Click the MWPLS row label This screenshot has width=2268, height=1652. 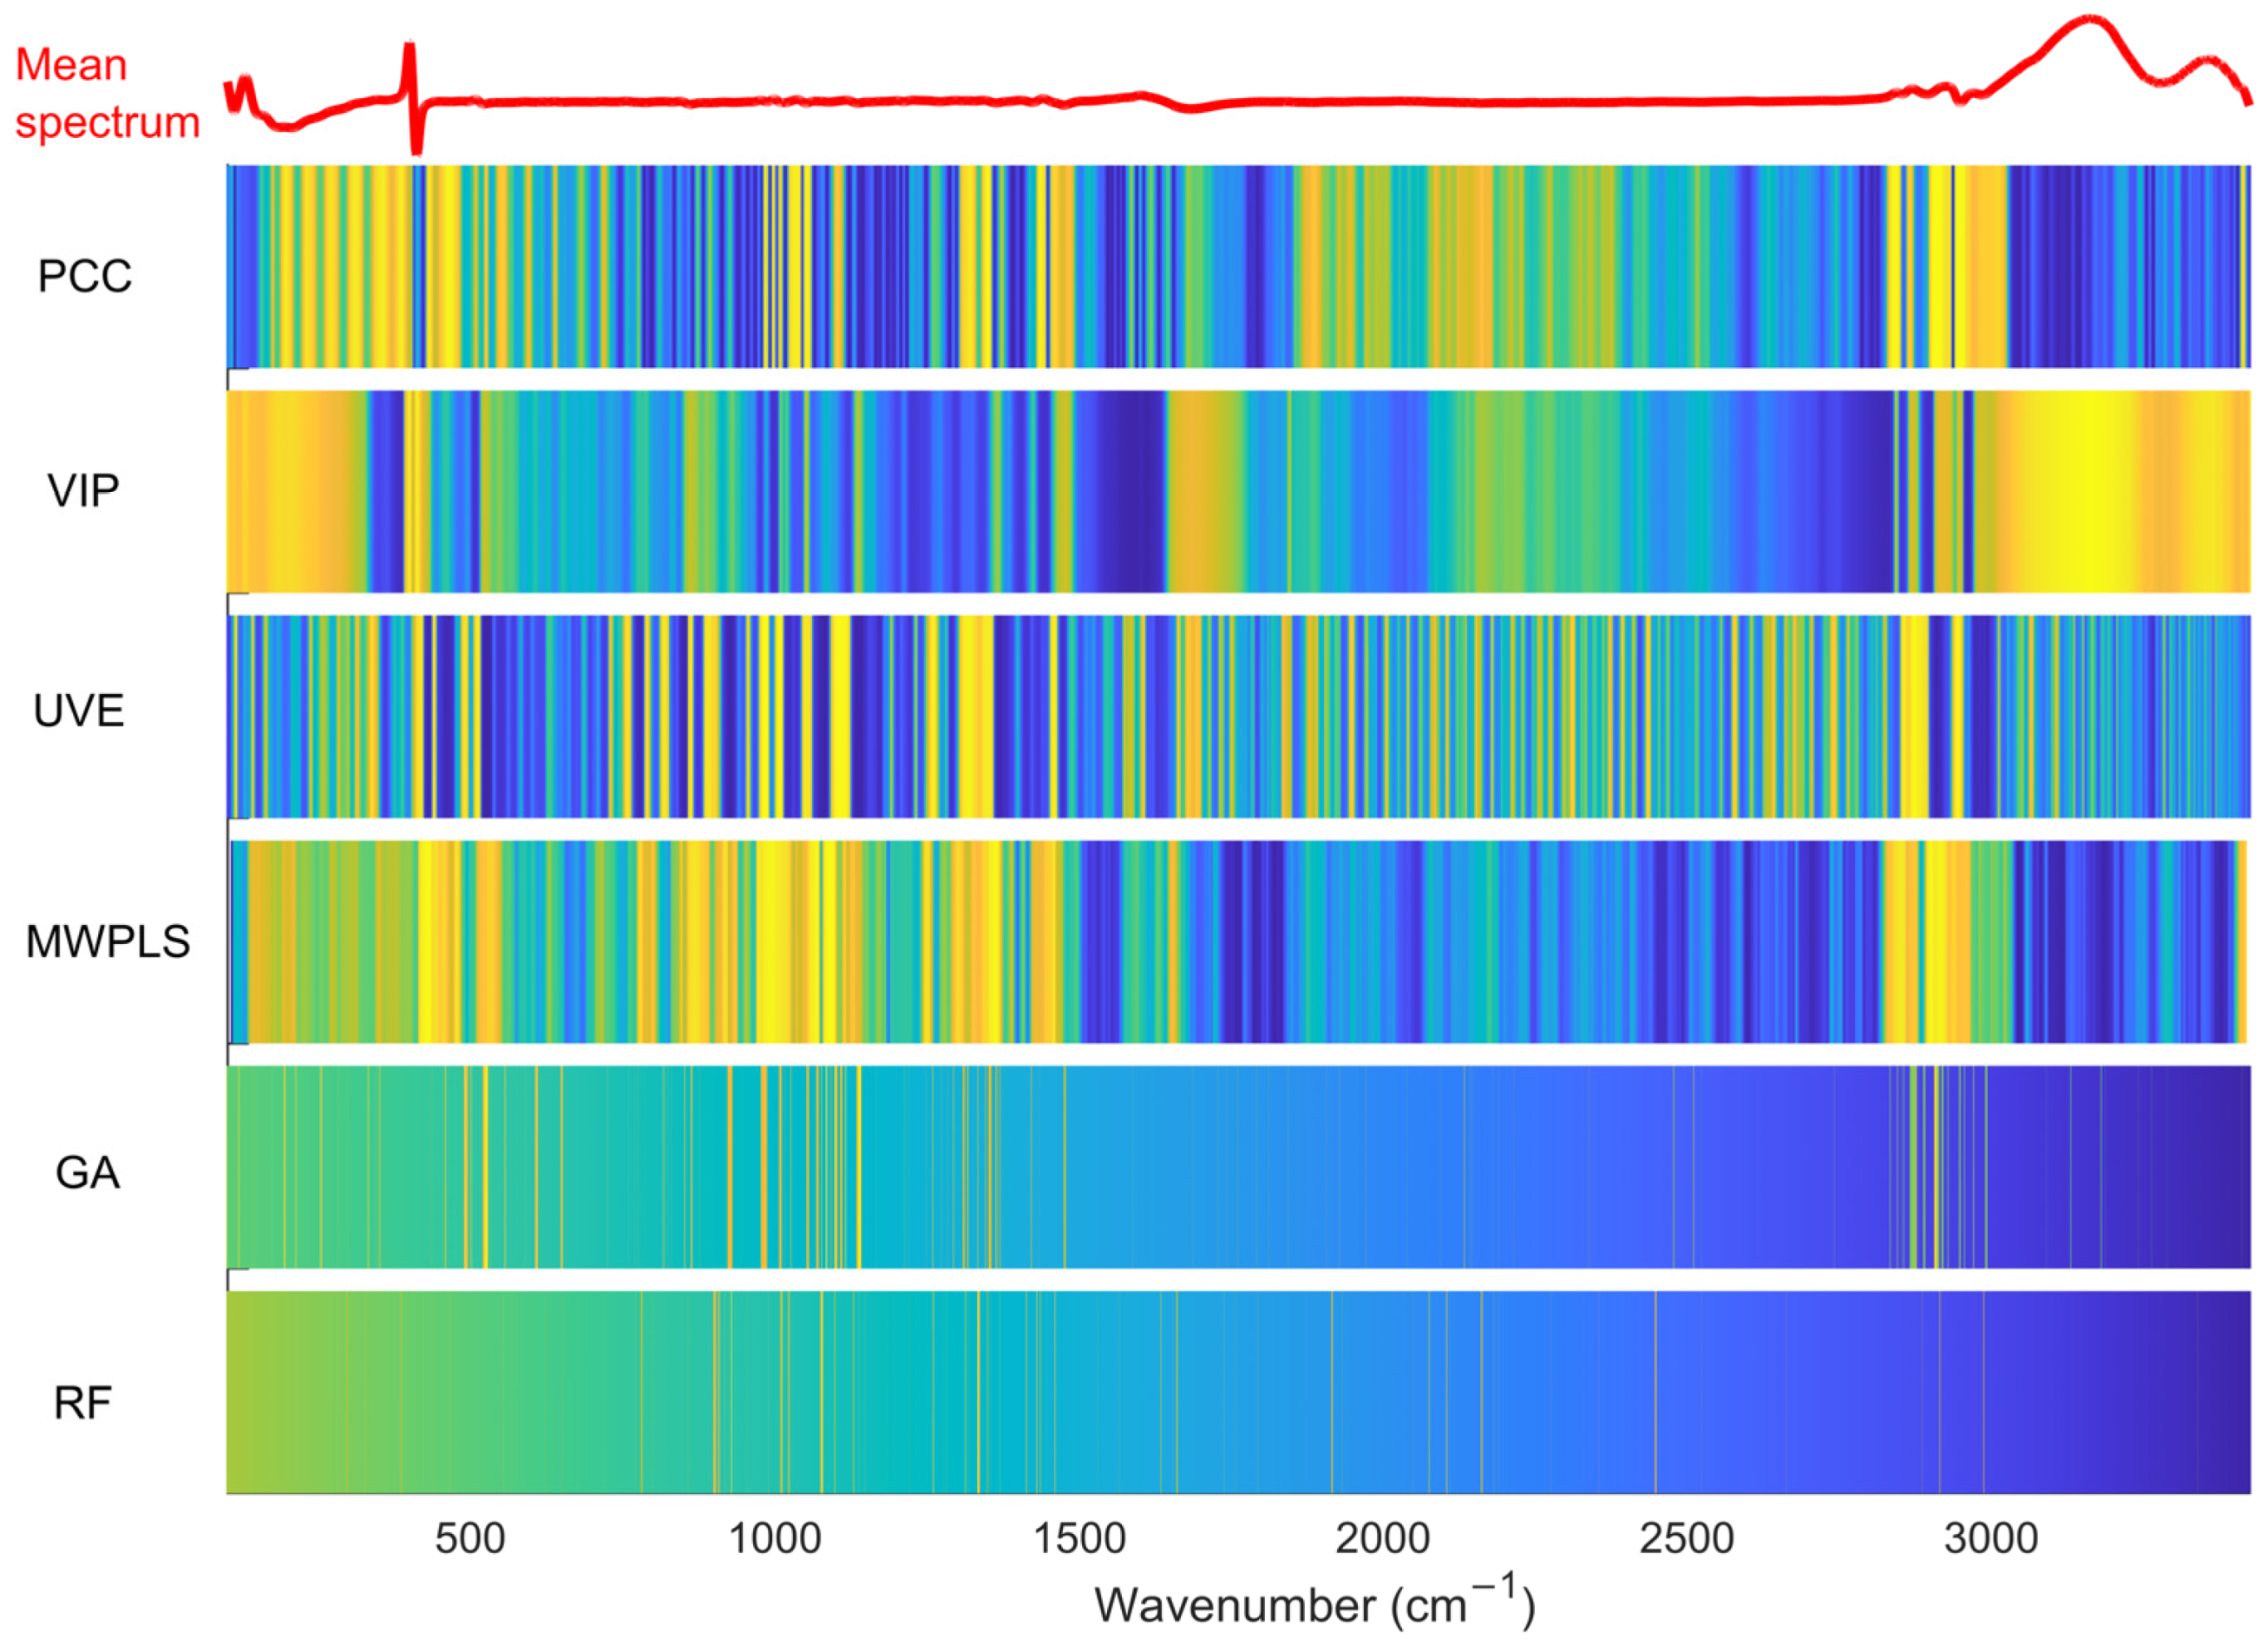pos(107,942)
